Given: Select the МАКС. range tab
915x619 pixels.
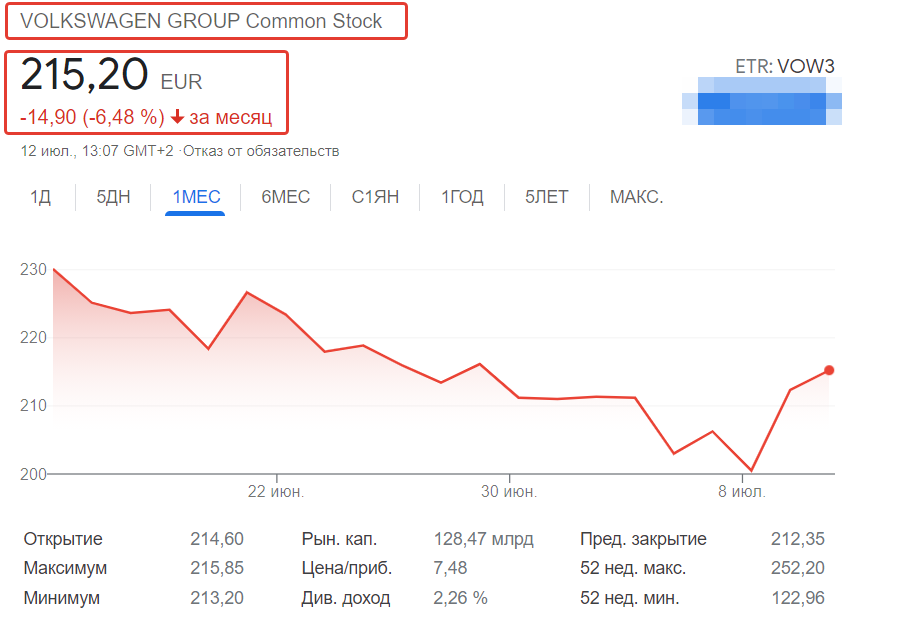Looking at the screenshot, I should (x=636, y=197).
